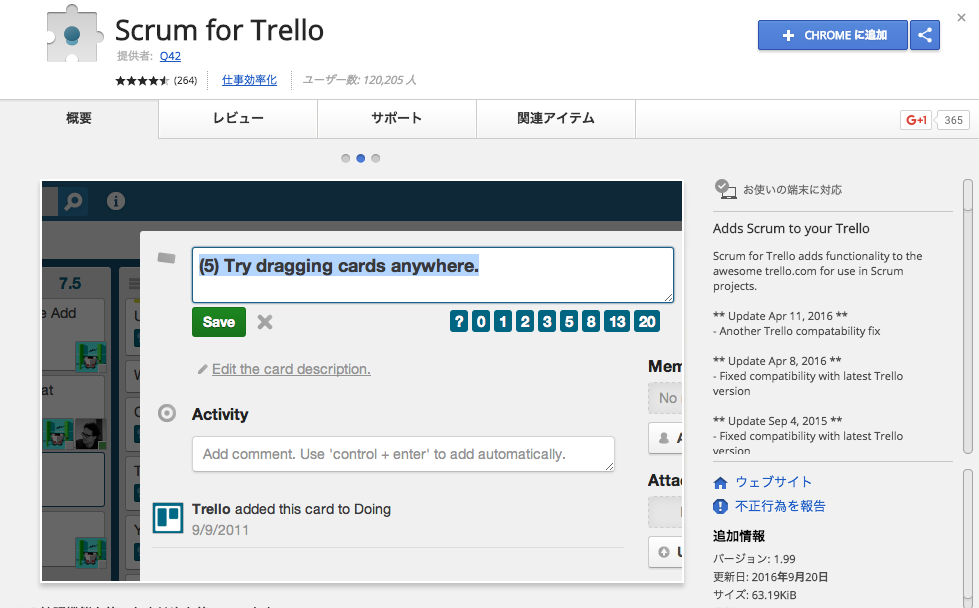
Task: Click the X cancel icon beside Save
Action: (265, 322)
